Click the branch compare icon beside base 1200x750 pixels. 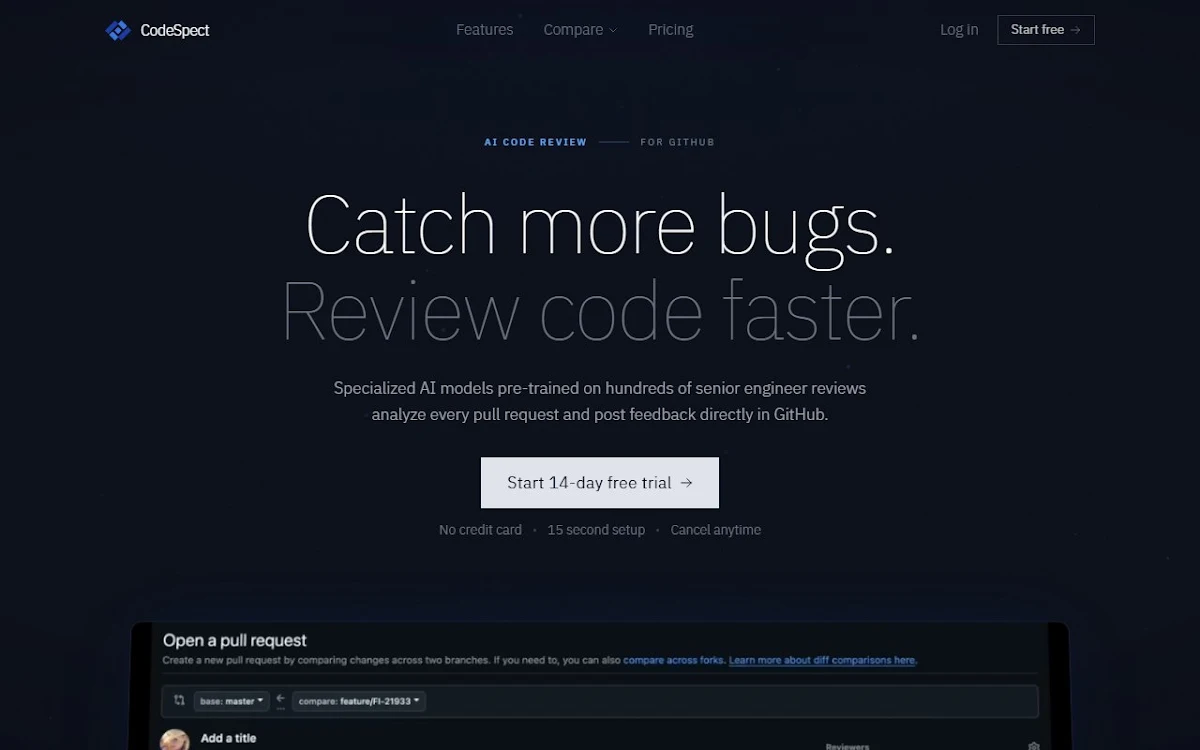point(179,701)
